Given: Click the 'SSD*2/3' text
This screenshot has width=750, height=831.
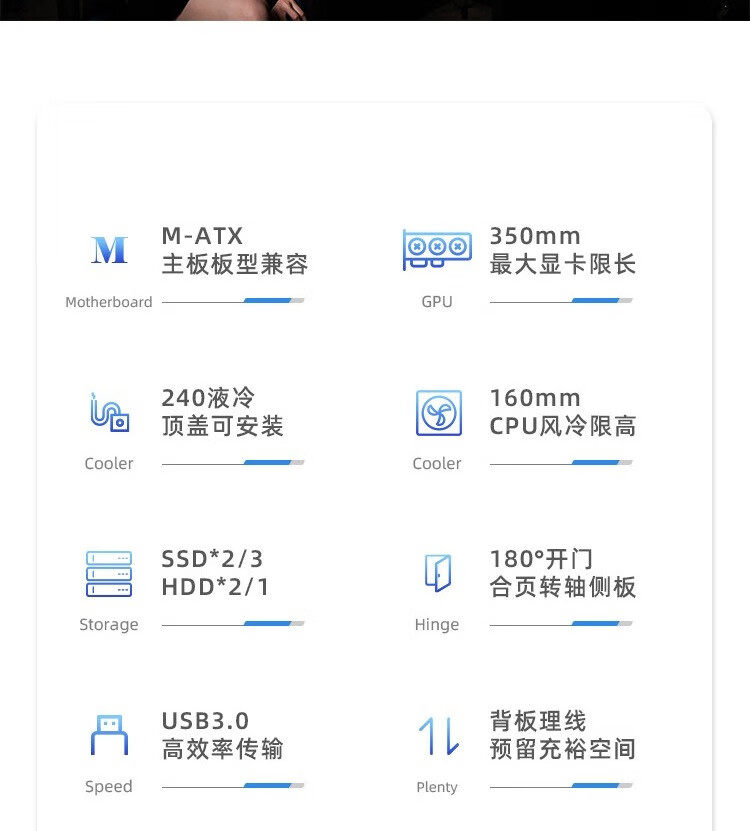Looking at the screenshot, I should pos(212,559).
